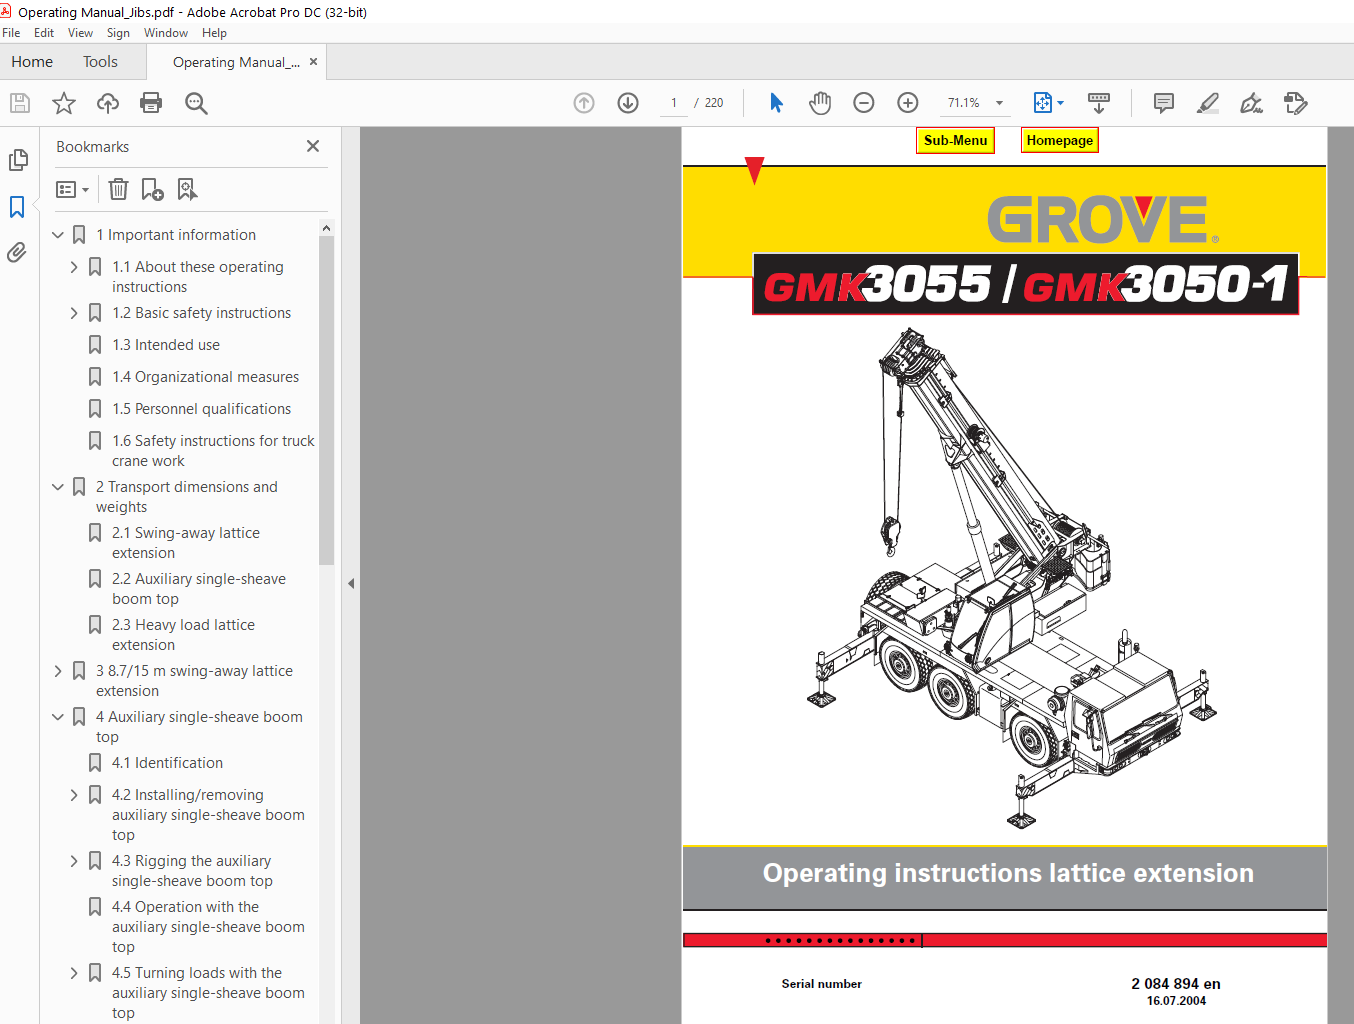Click the yellow Homepage button
This screenshot has height=1024, width=1354.
point(1059,141)
